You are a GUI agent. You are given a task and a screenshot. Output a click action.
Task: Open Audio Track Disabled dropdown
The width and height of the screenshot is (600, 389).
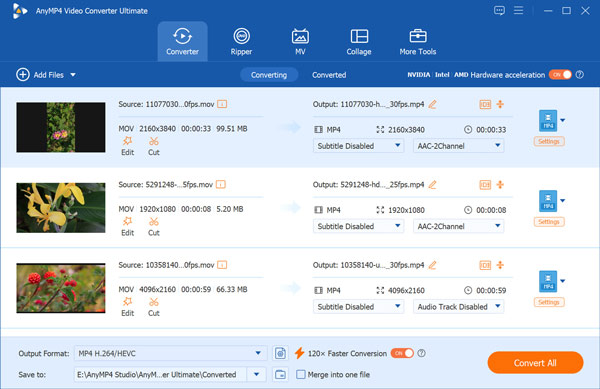click(458, 306)
